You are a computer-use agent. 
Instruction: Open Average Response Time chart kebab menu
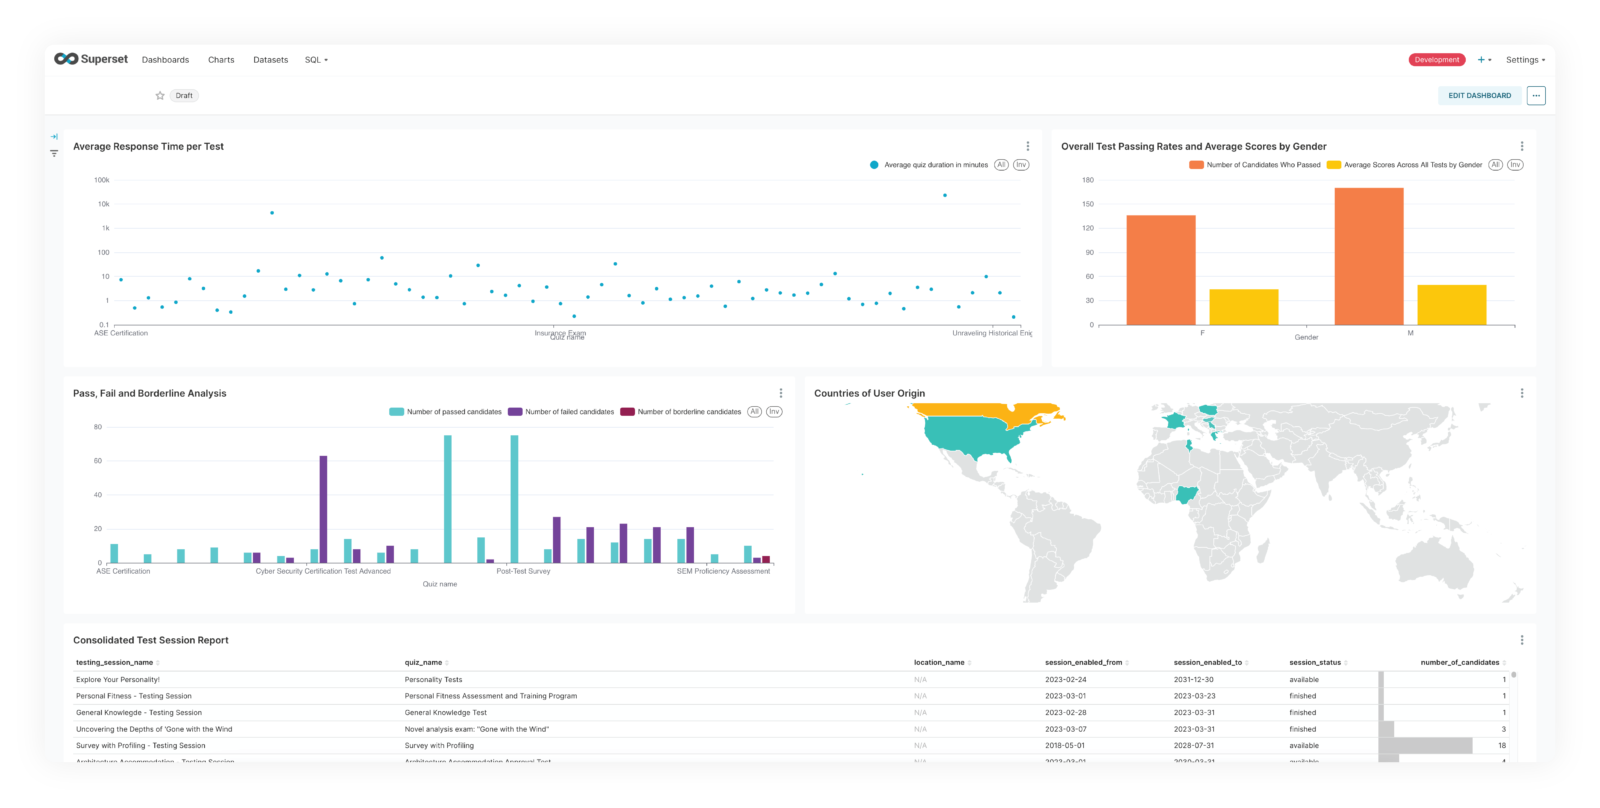1027,146
